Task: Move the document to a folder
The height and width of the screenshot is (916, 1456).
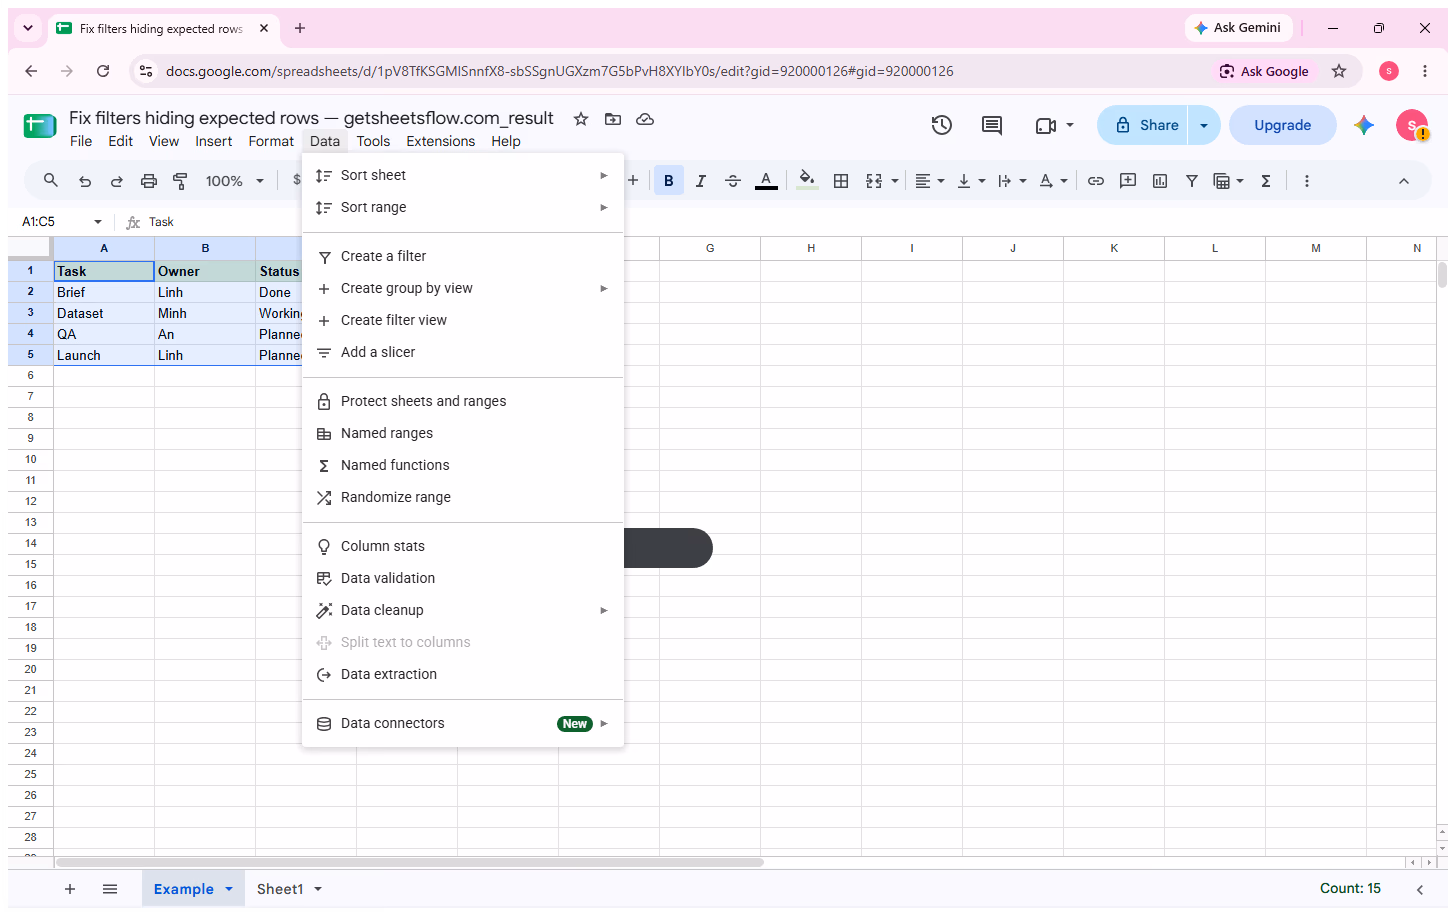Action: click(613, 119)
